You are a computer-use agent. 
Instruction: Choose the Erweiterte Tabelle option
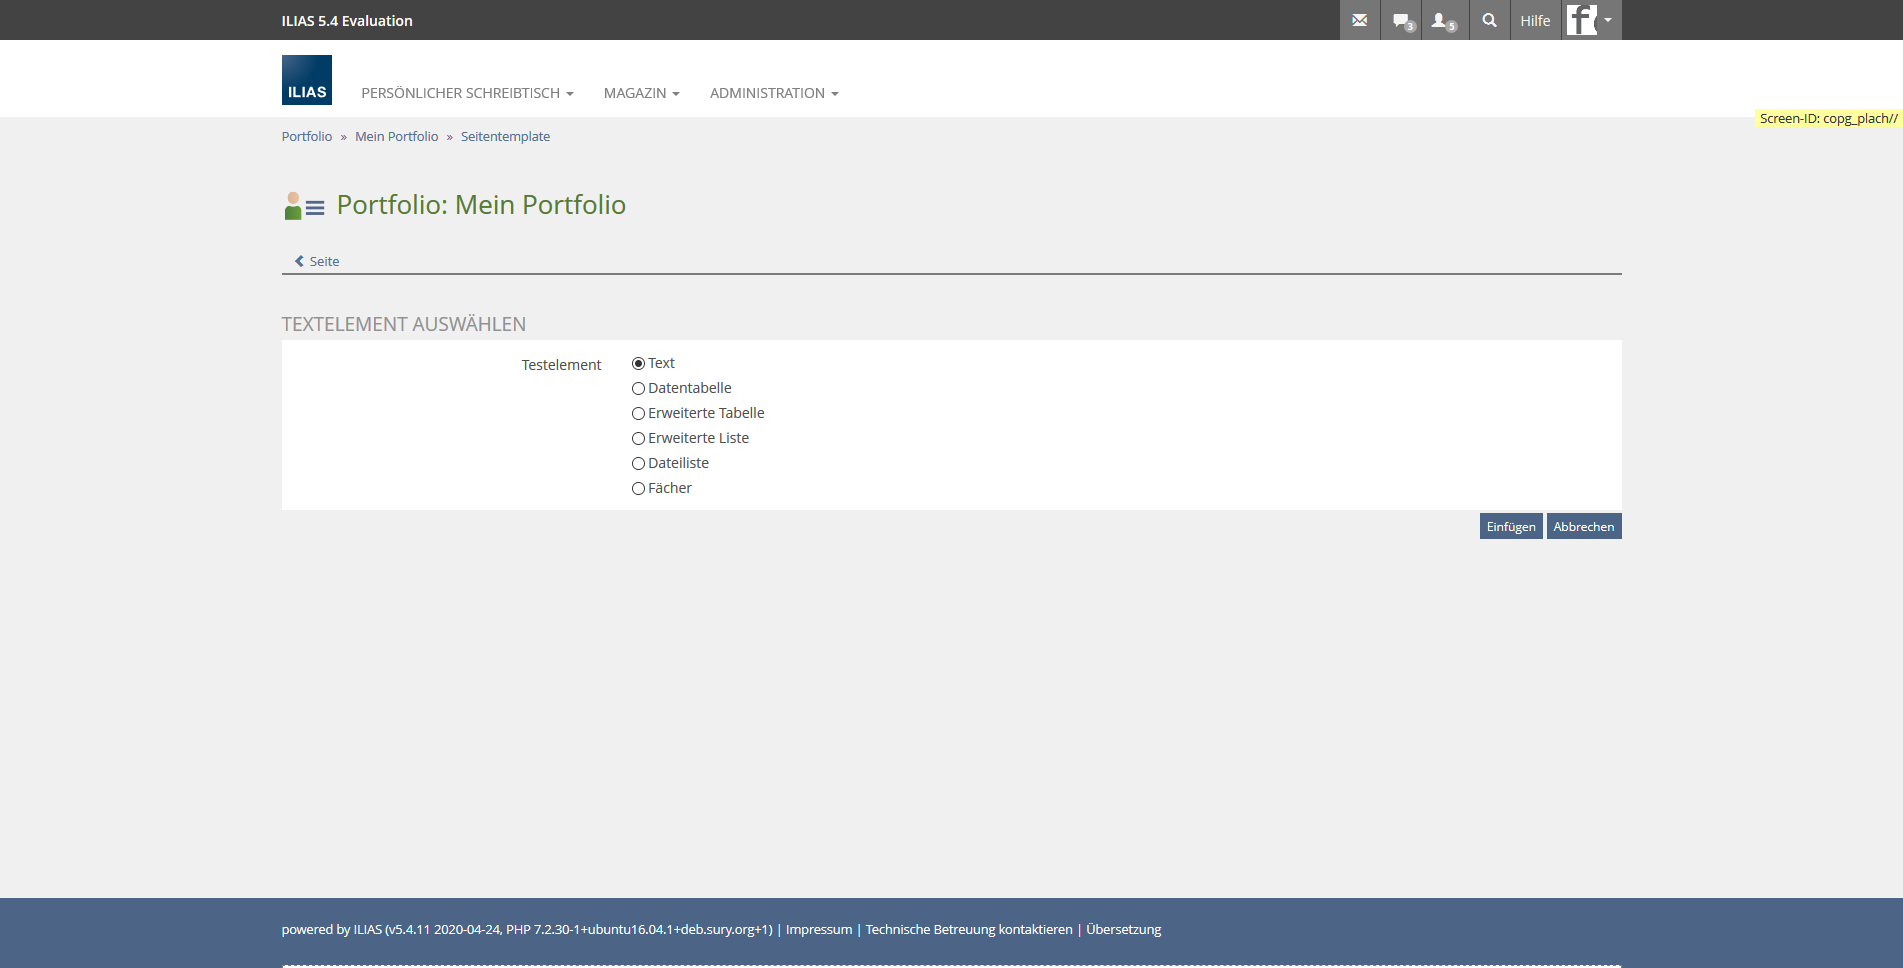tap(638, 414)
